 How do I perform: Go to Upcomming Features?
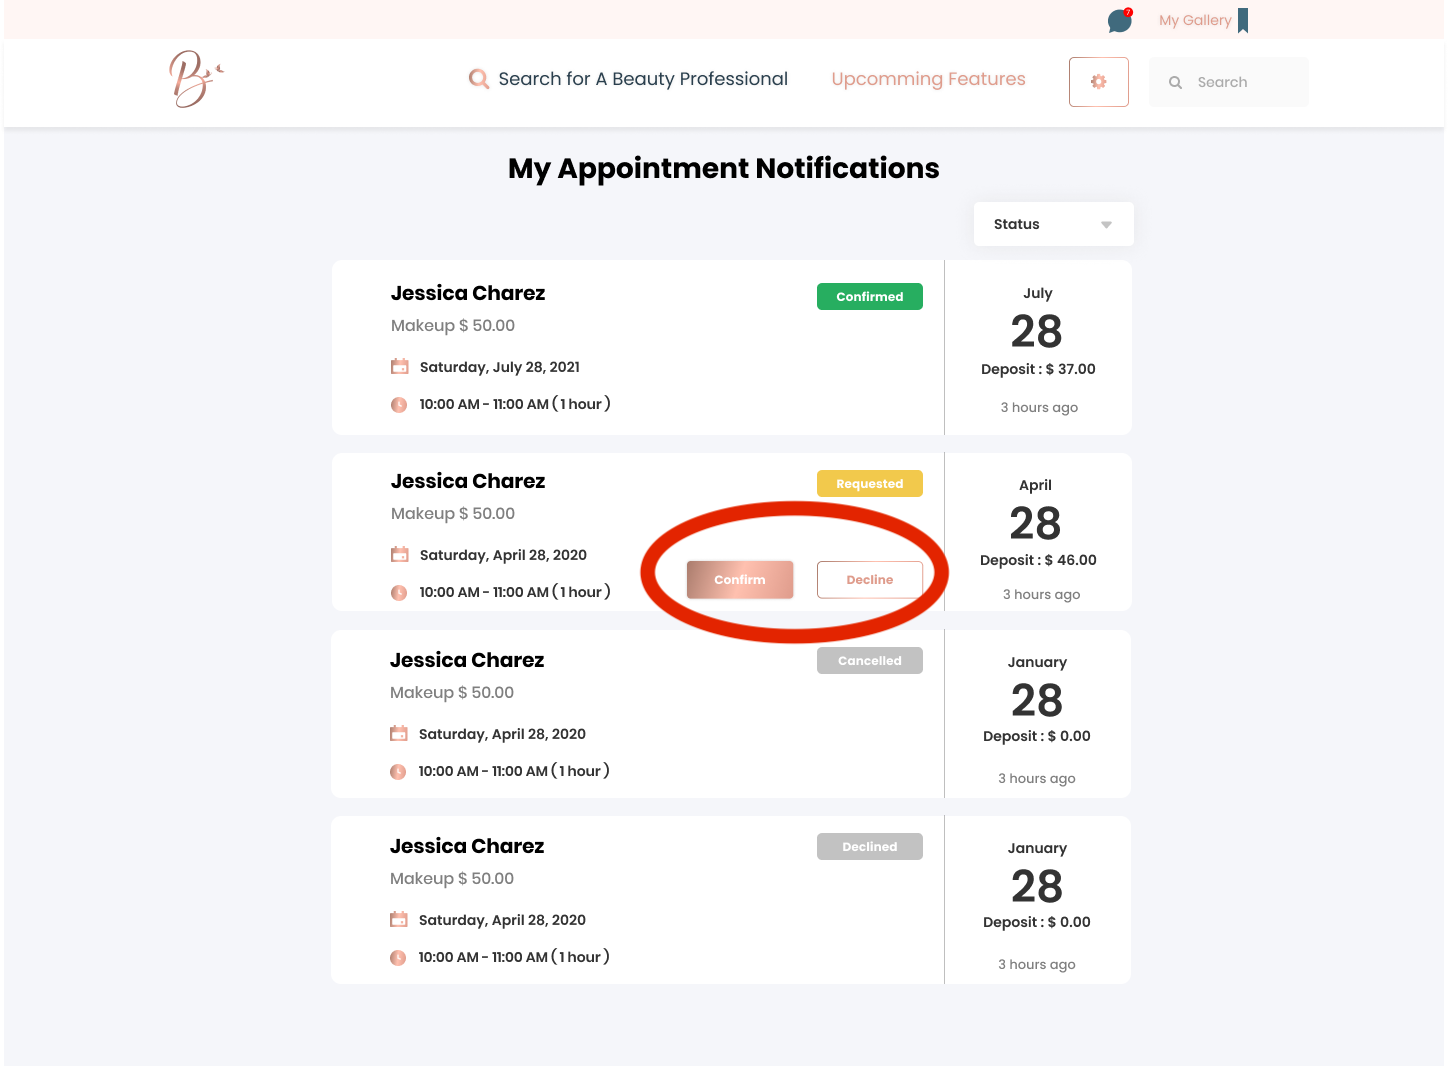928,79
